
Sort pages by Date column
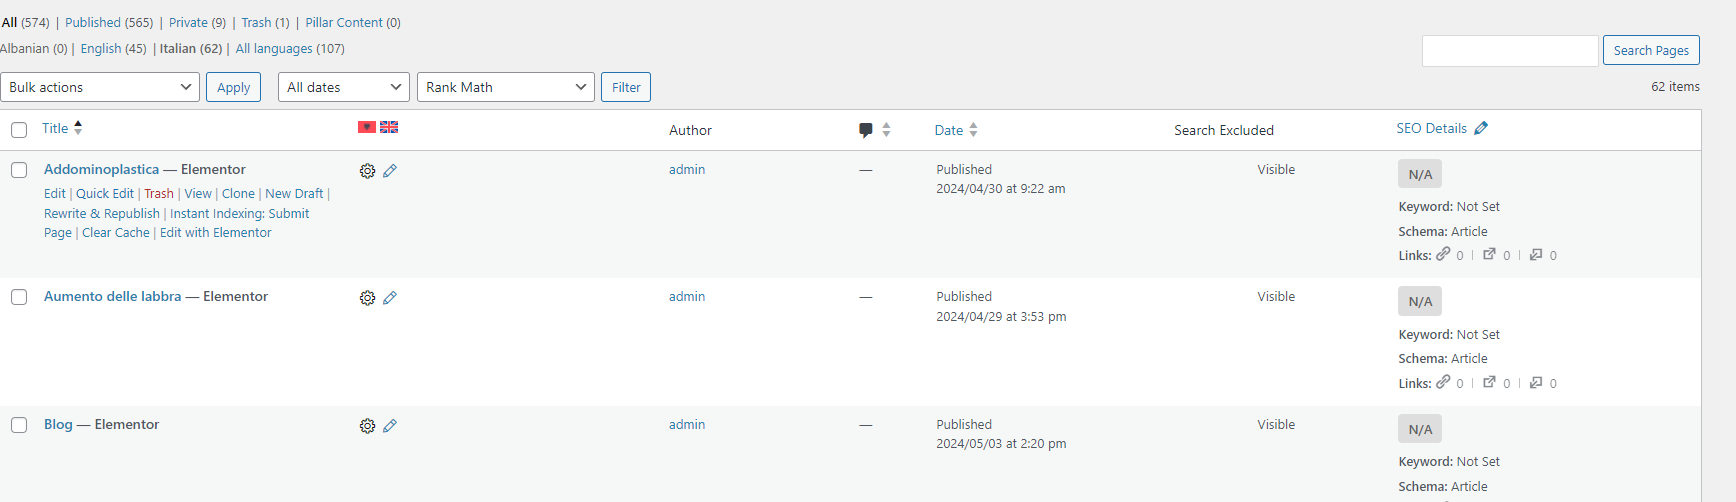pyautogui.click(x=949, y=130)
